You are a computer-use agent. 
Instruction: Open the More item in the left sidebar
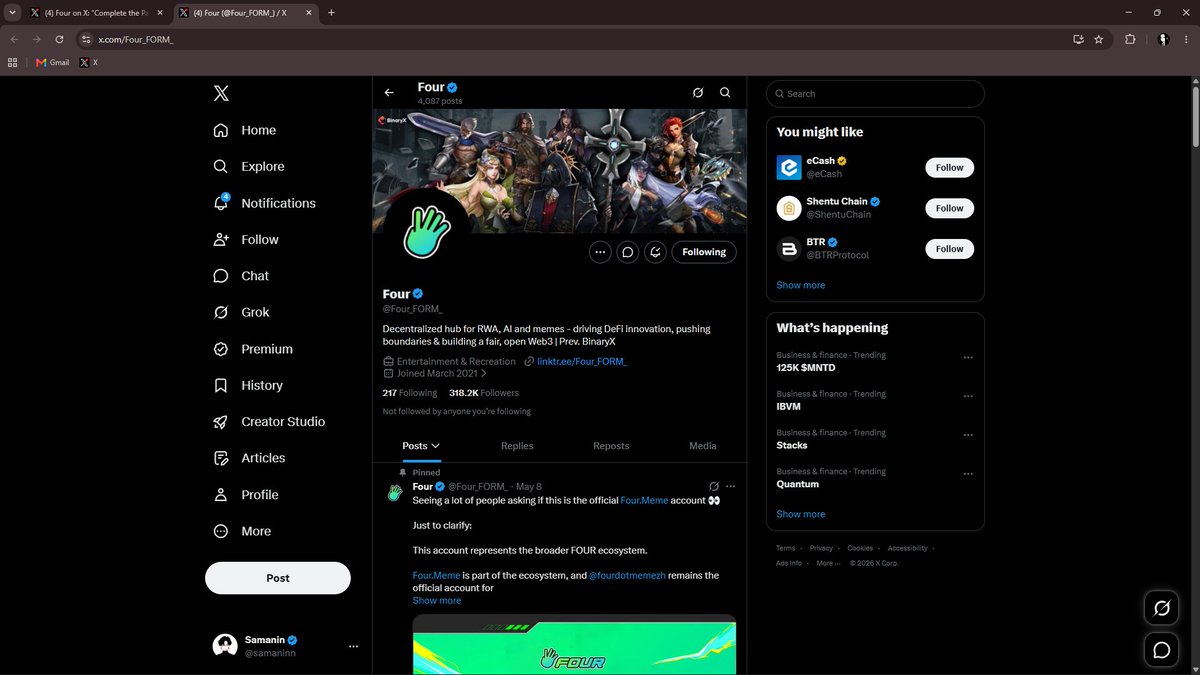tap(242, 531)
